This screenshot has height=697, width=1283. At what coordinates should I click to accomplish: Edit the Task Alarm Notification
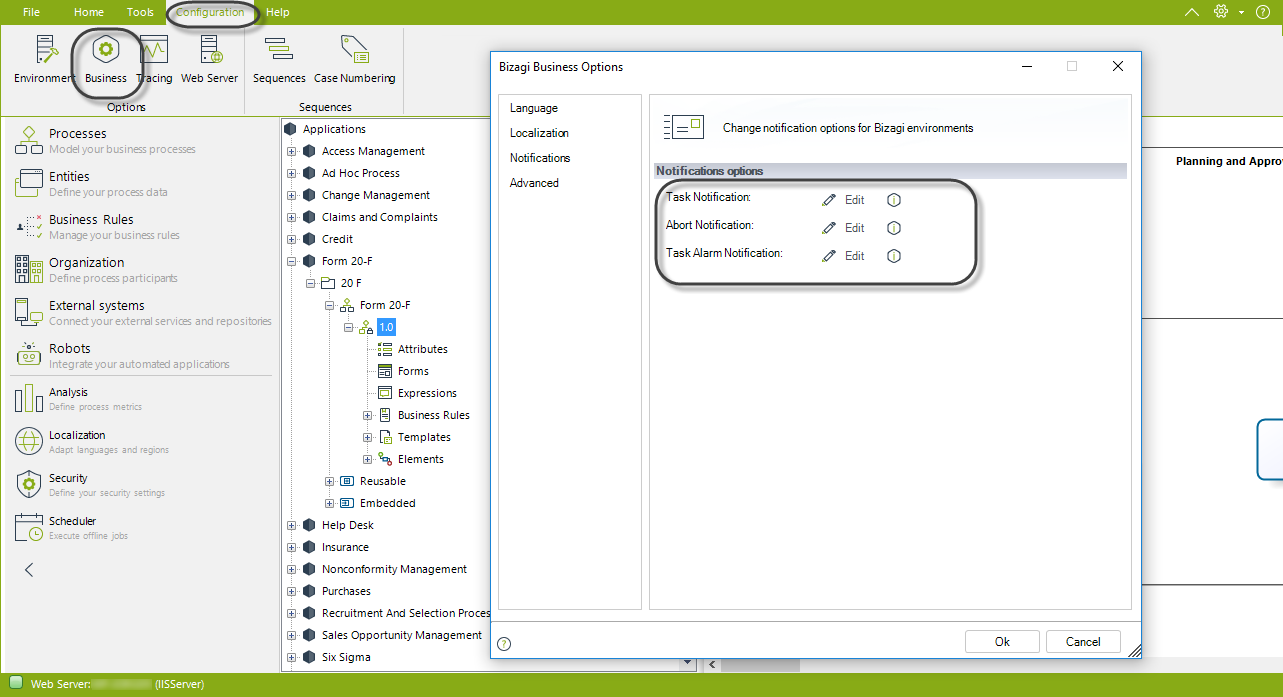coord(843,256)
